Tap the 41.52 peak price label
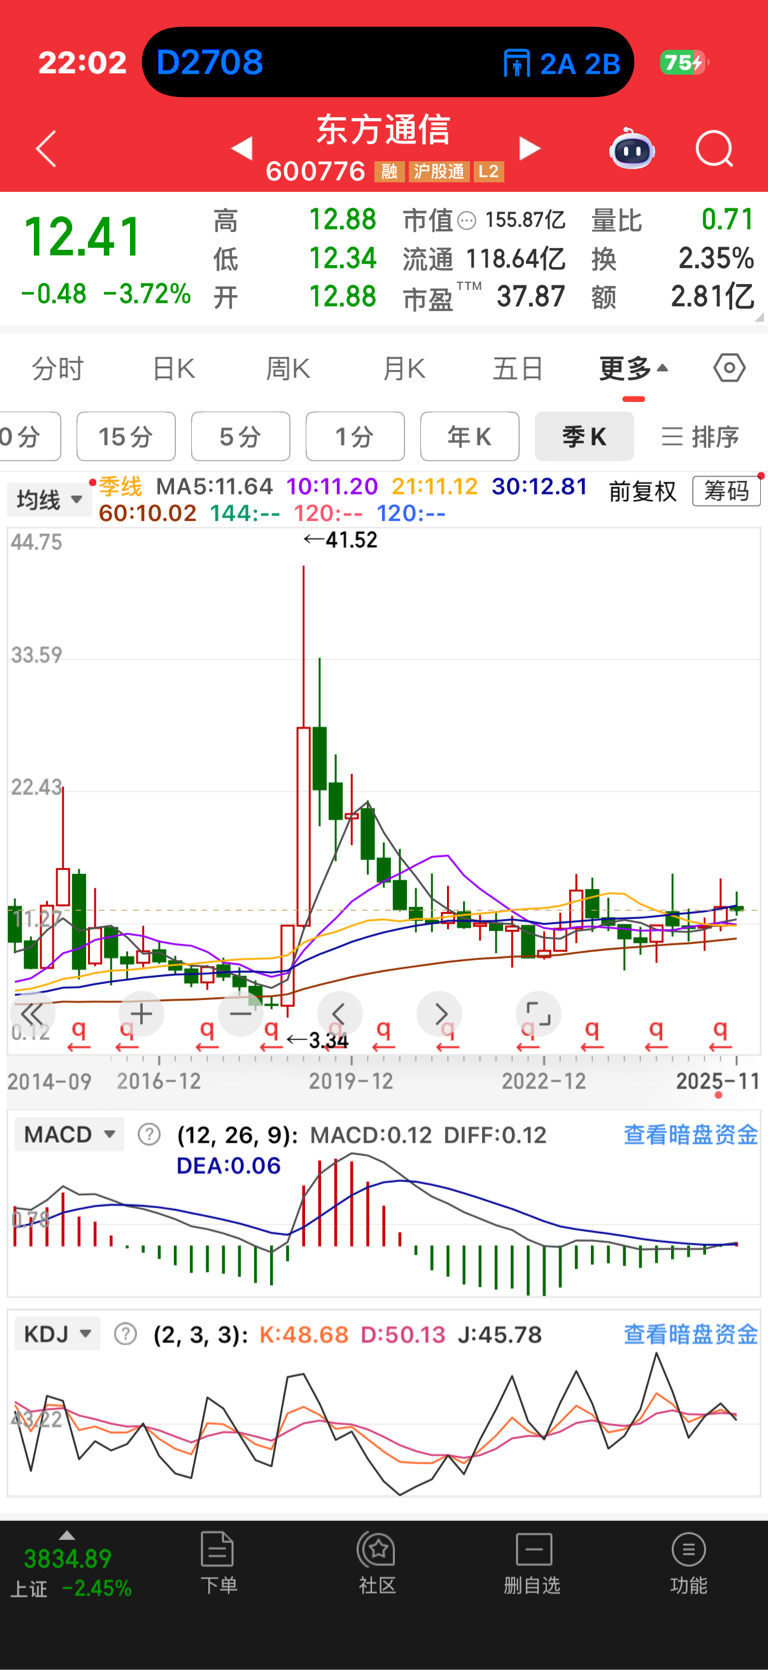This screenshot has width=768, height=1670. [x=341, y=540]
